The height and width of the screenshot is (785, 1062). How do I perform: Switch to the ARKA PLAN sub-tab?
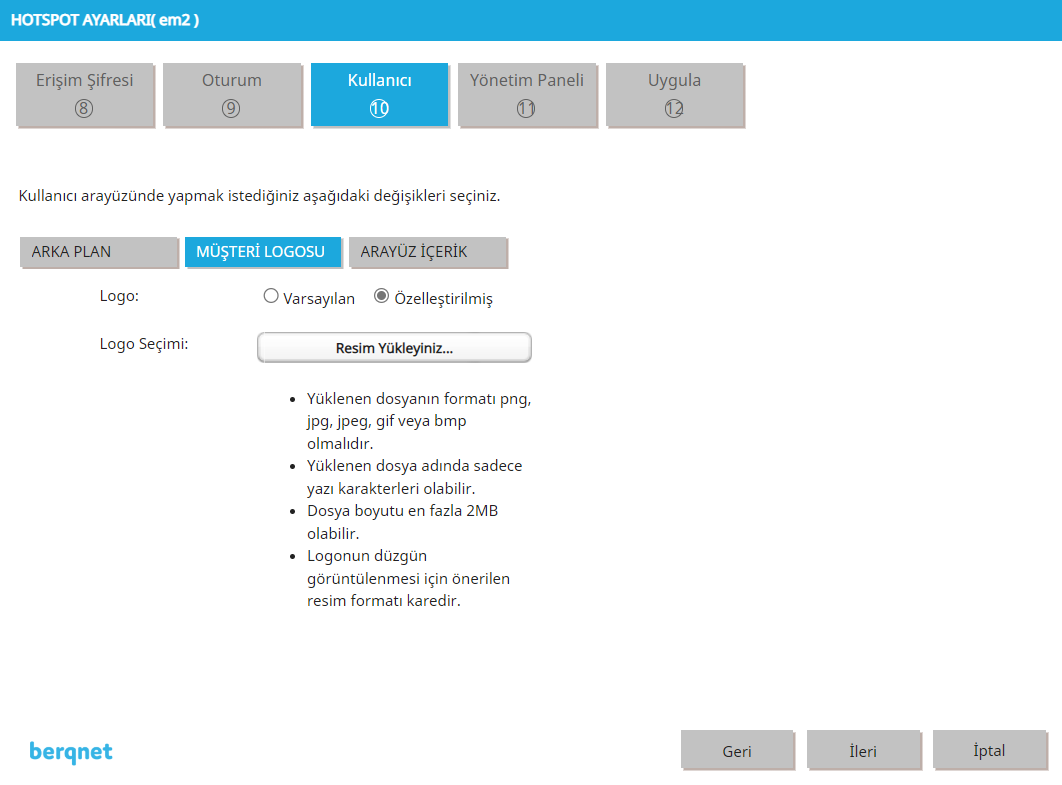[99, 252]
